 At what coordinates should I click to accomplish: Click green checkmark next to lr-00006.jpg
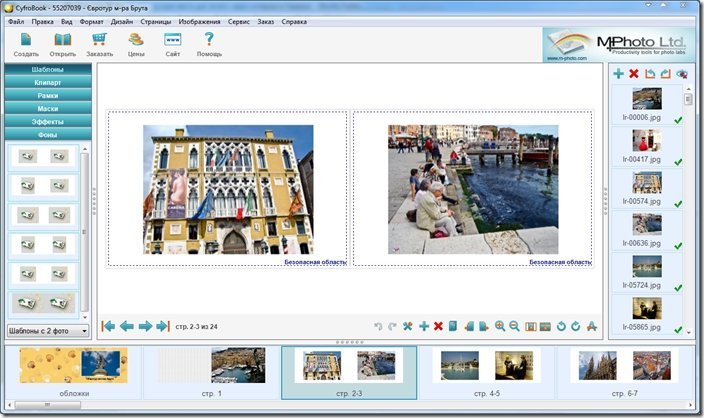coord(679,121)
